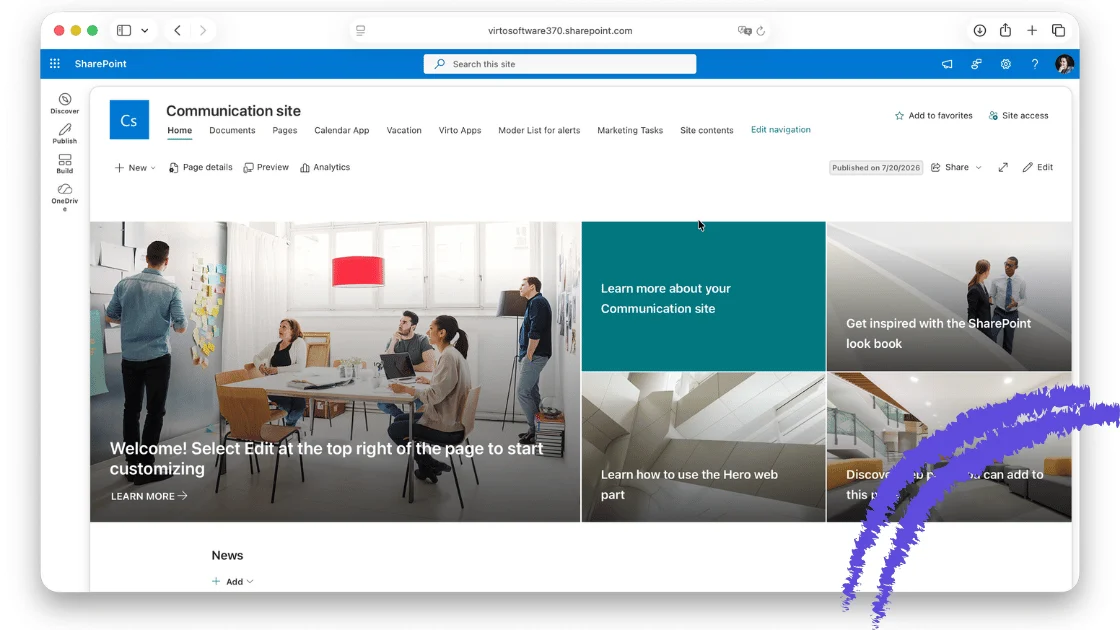Image resolution: width=1120 pixels, height=630 pixels.
Task: Open Moder List for alerts
Action: point(539,131)
